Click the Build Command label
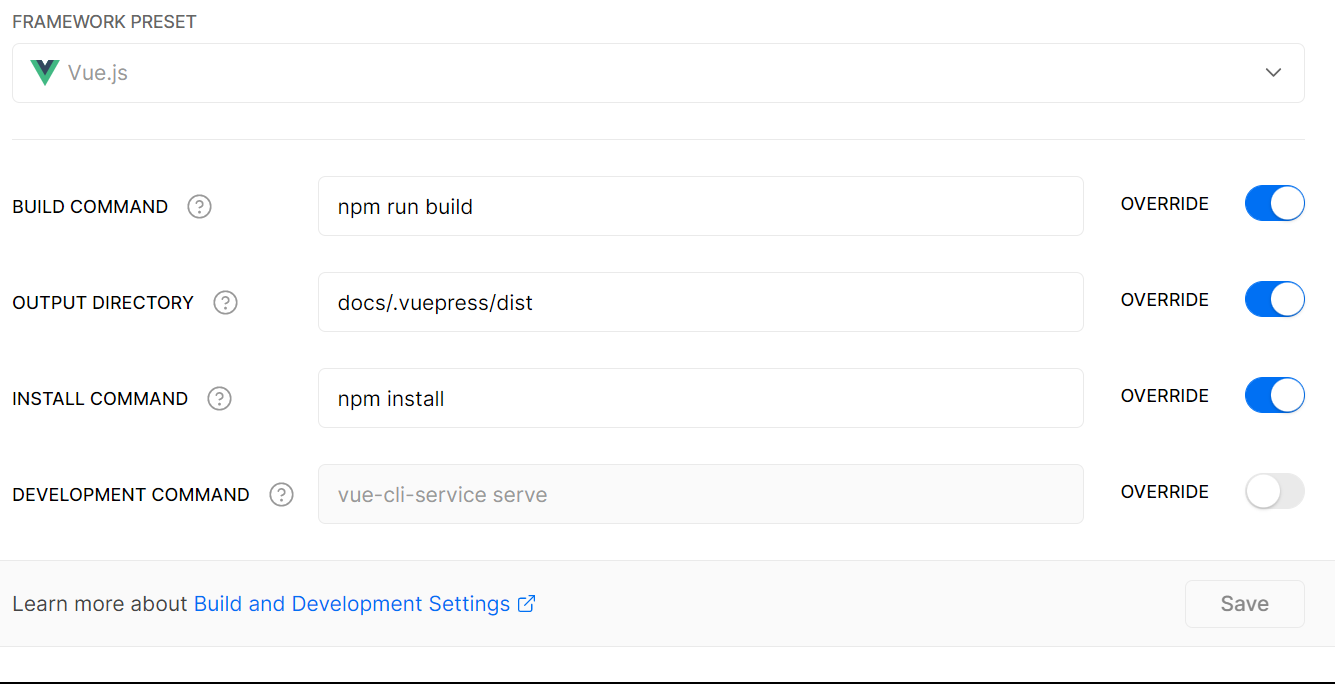This screenshot has height=684, width=1335. coord(90,207)
